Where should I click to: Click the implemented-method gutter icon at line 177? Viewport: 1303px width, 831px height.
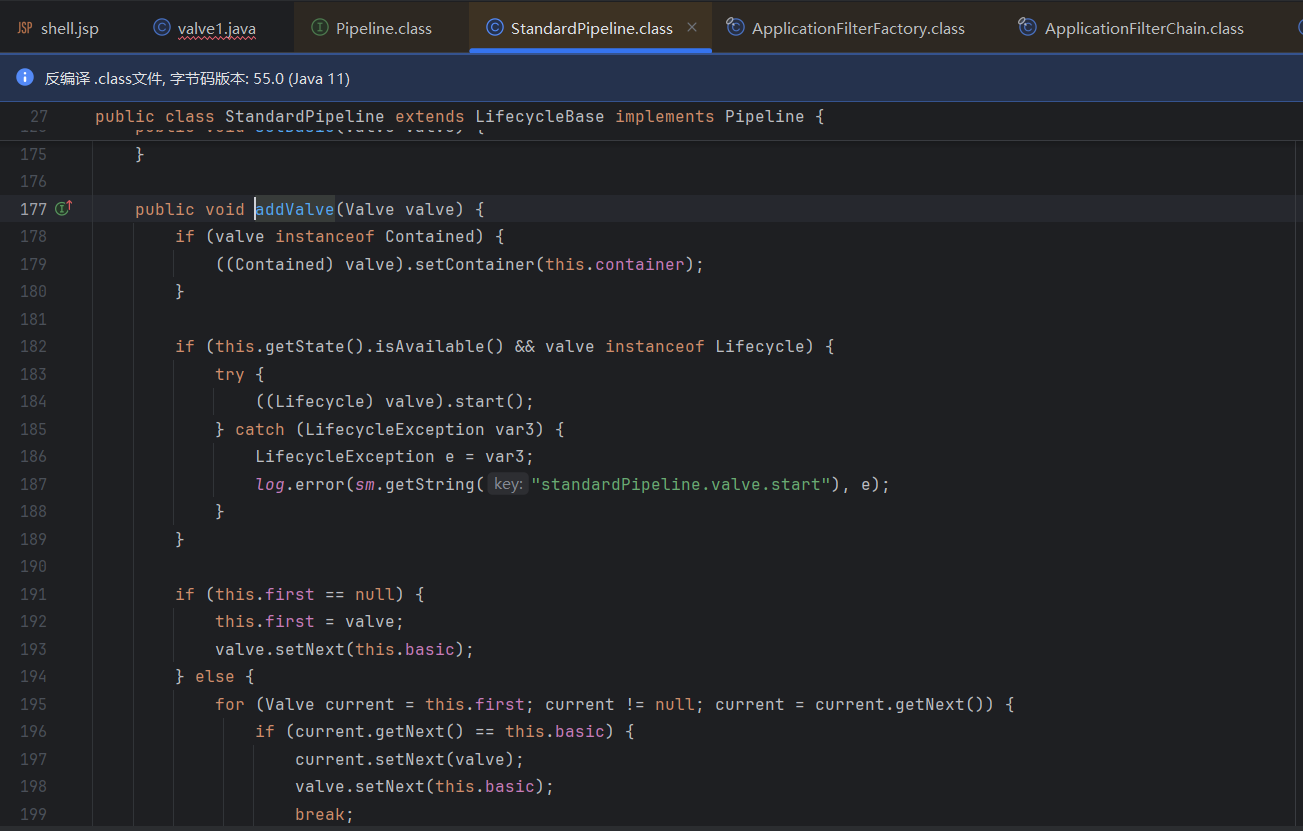coord(64,209)
